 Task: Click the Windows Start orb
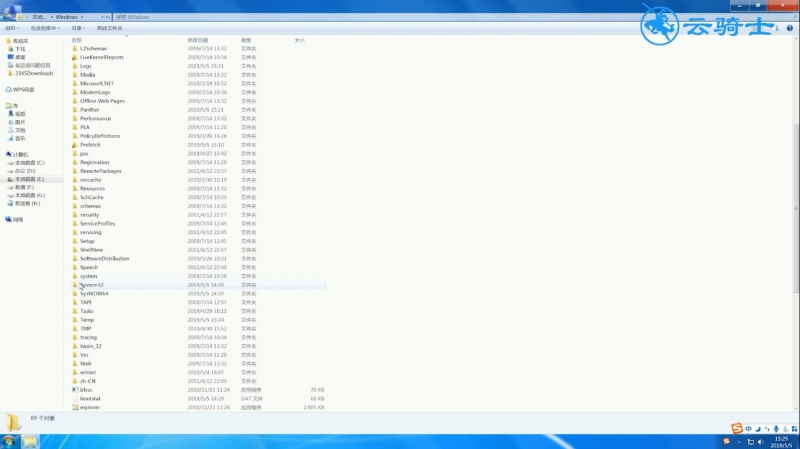tap(9, 441)
